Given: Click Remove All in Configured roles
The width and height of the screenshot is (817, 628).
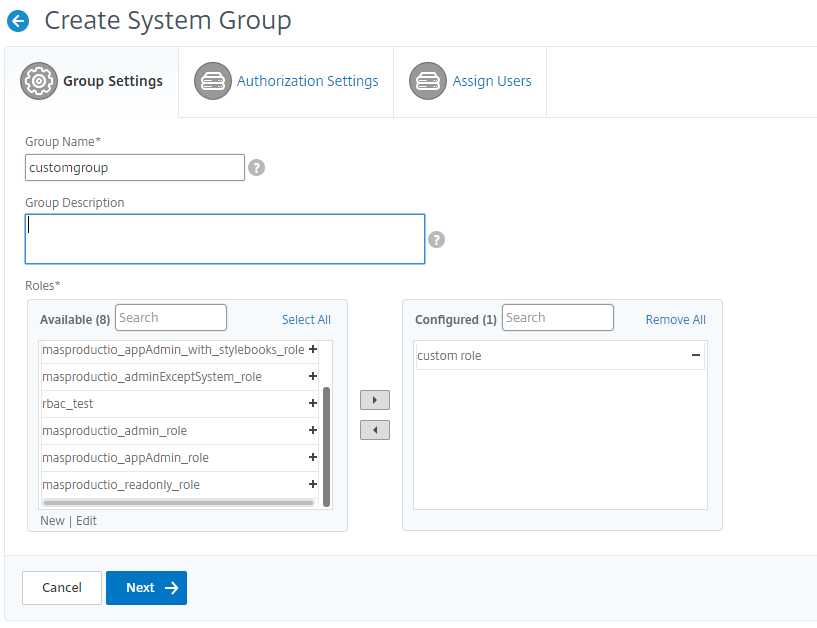Looking at the screenshot, I should (x=676, y=319).
